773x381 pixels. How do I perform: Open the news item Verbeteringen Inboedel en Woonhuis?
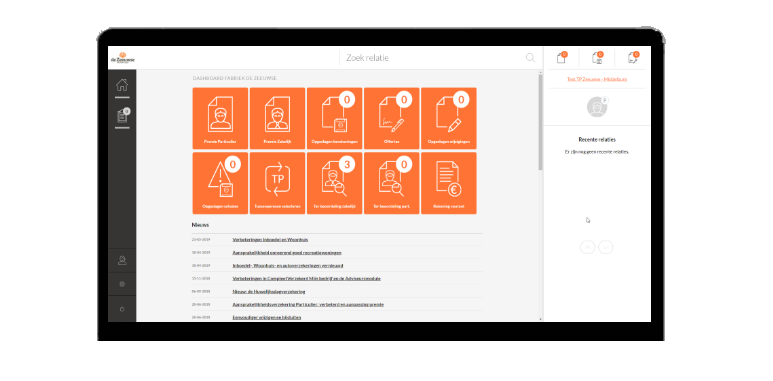pos(270,240)
